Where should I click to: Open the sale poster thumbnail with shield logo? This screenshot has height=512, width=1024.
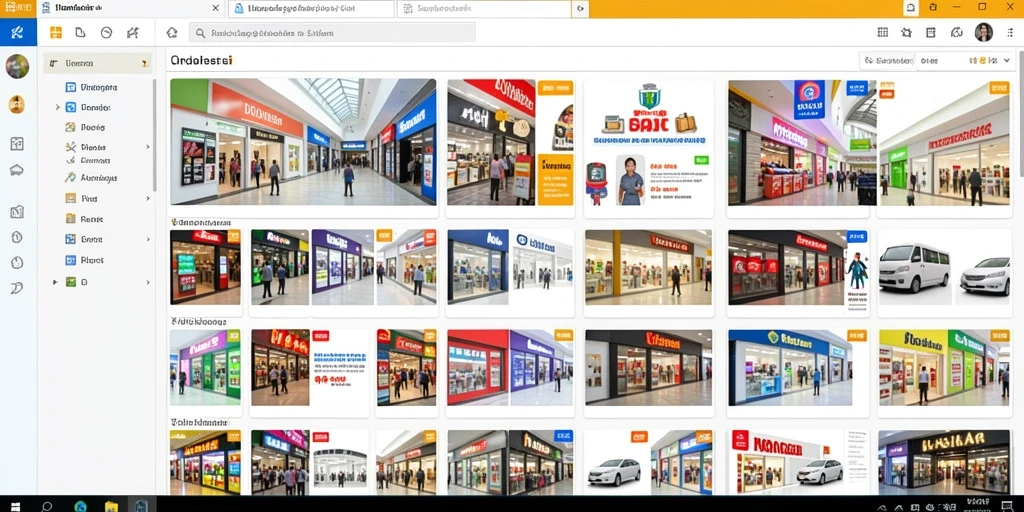click(648, 145)
